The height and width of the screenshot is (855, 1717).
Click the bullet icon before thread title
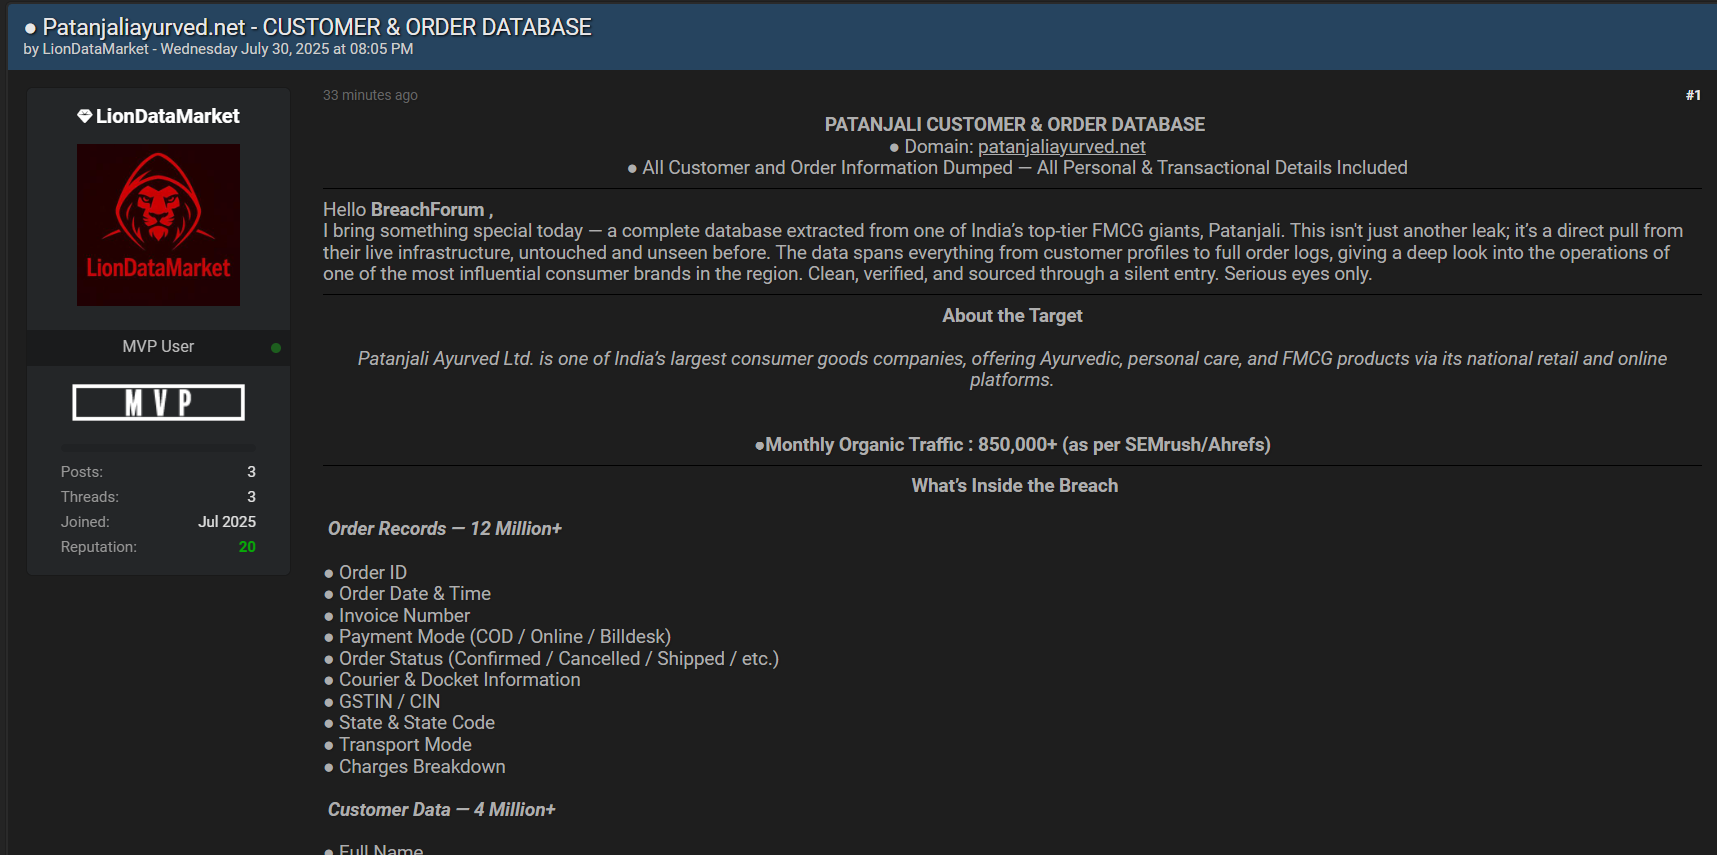pos(30,29)
